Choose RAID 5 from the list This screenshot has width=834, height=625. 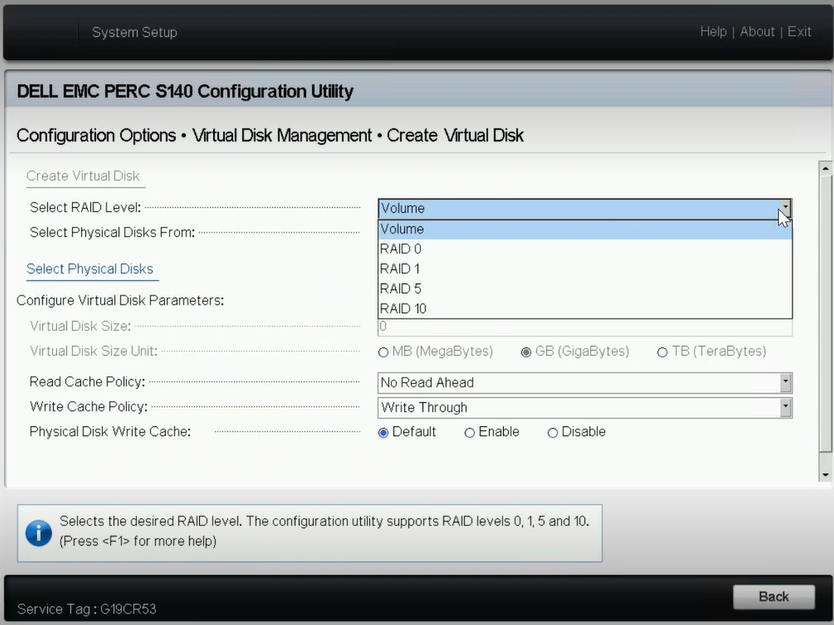tap(585, 289)
